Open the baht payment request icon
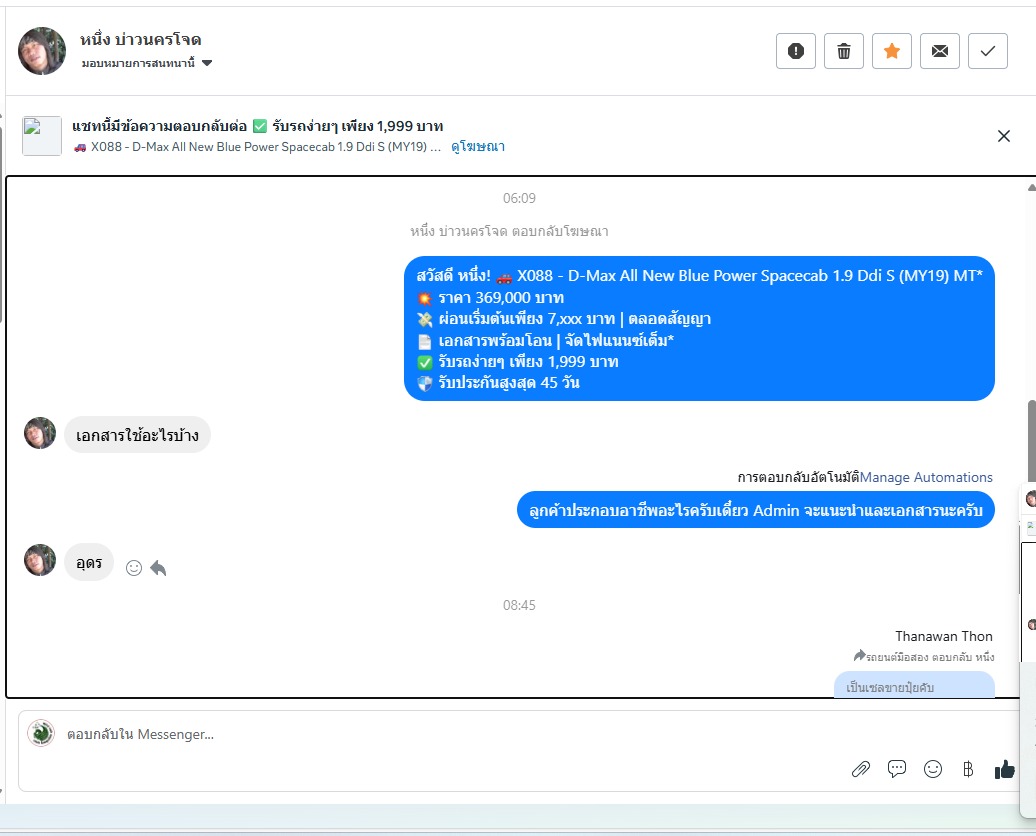This screenshot has width=1036, height=836. pos(968,769)
